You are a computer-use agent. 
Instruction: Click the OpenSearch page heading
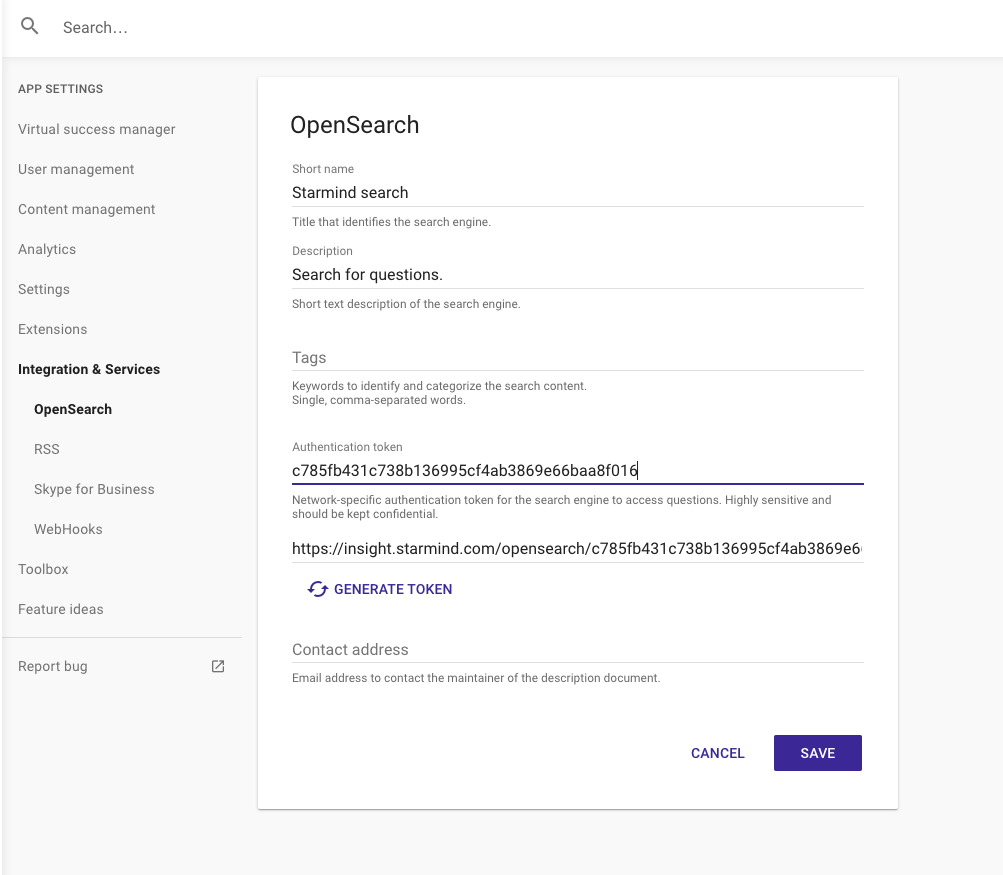tap(354, 125)
